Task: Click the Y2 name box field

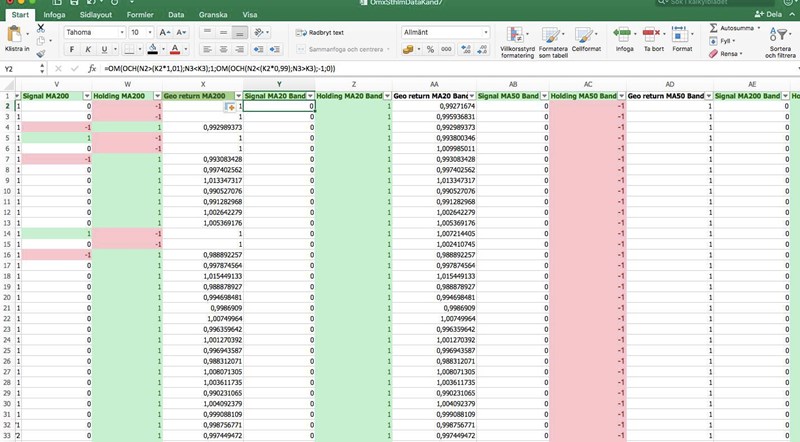Action: click(x=20, y=69)
